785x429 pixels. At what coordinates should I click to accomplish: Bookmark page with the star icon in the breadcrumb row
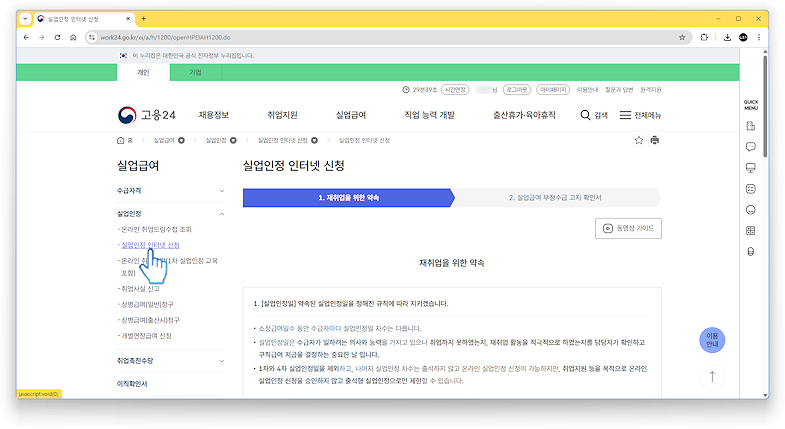coord(639,140)
